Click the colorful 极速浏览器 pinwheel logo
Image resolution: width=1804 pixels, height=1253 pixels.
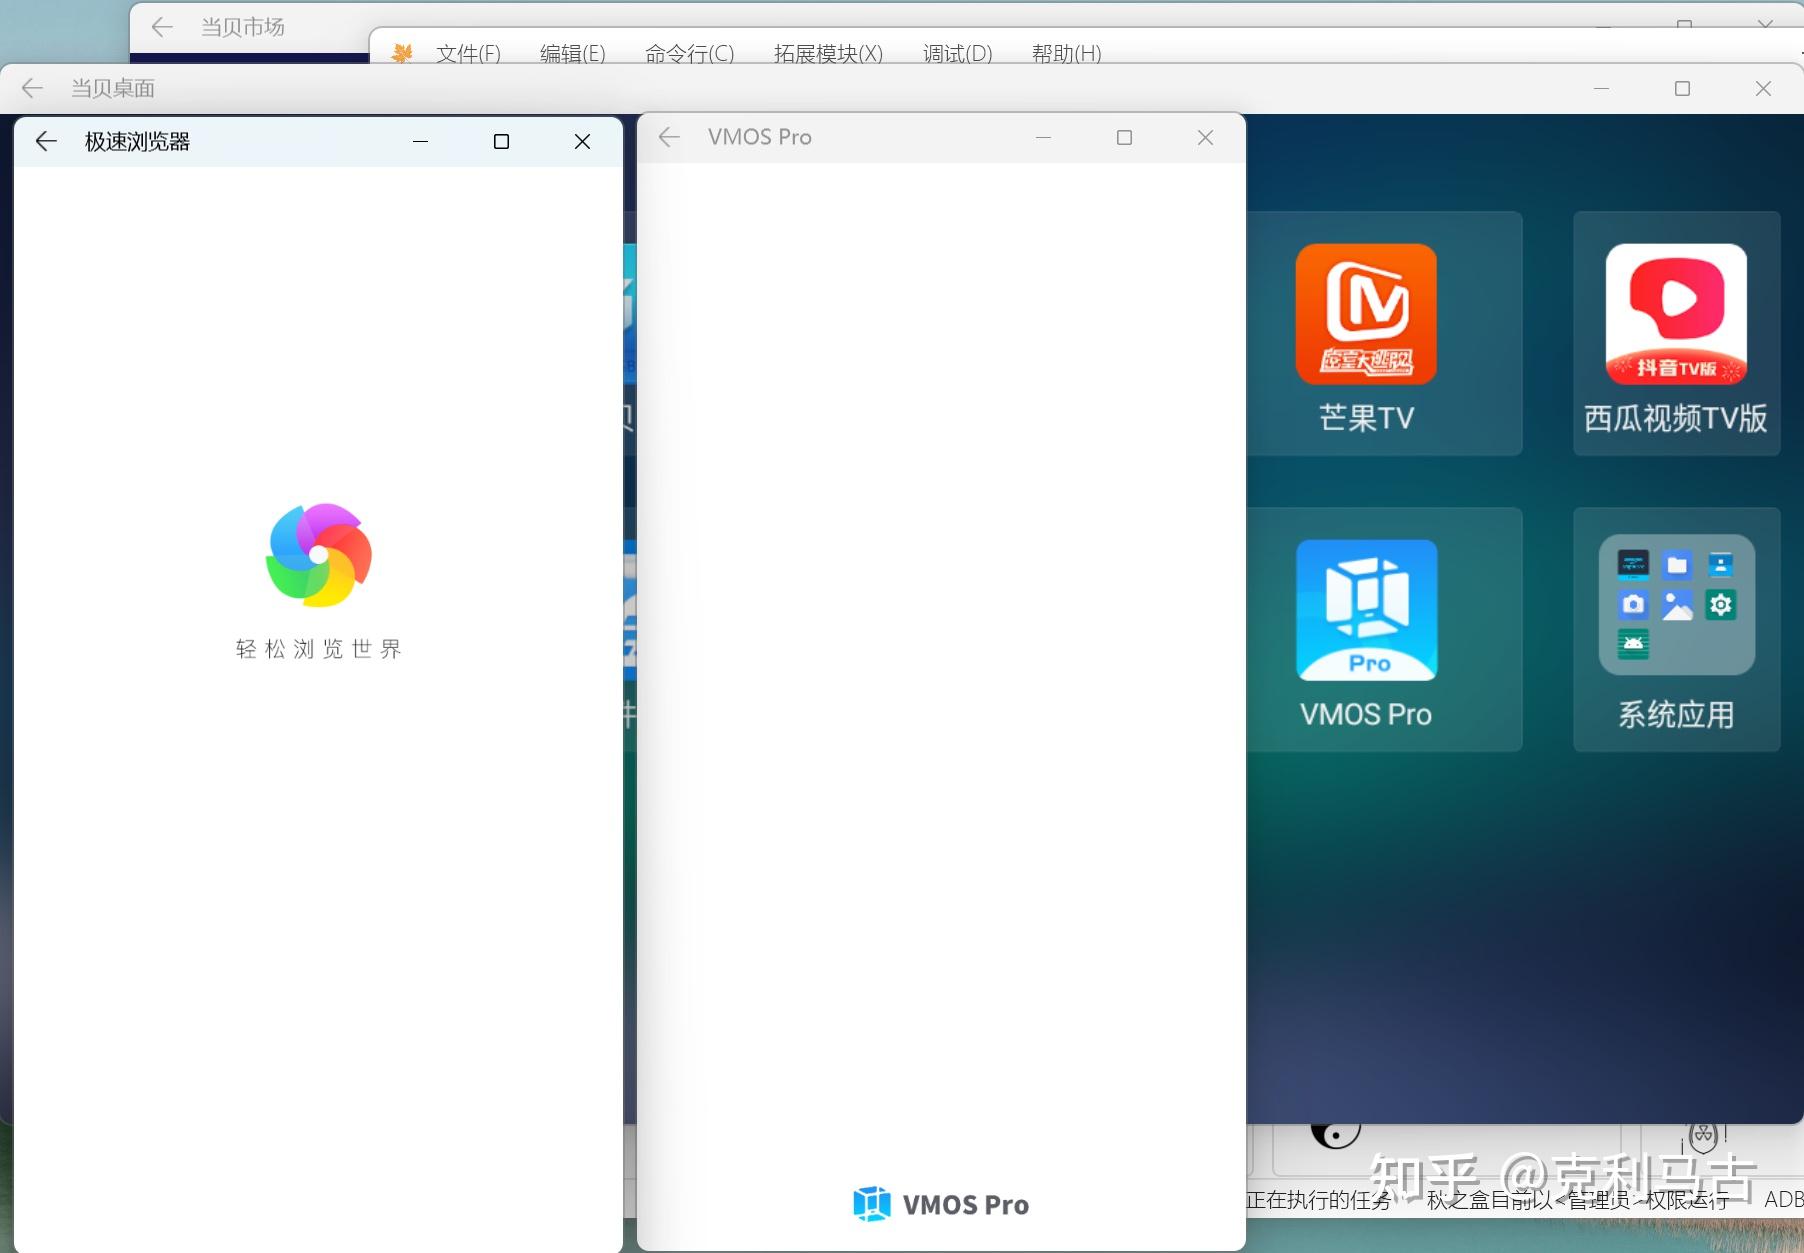point(319,555)
